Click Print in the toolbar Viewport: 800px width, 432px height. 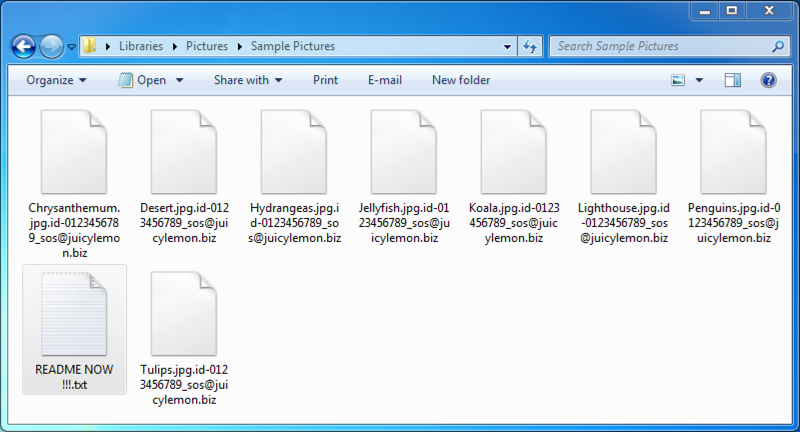(325, 80)
